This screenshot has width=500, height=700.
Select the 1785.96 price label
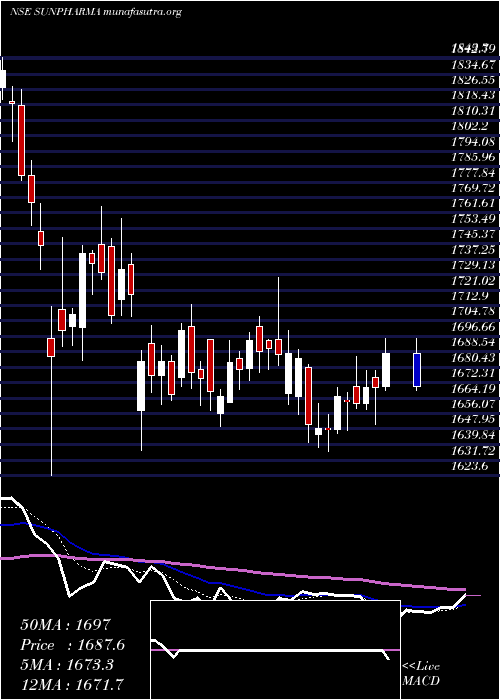click(x=473, y=157)
